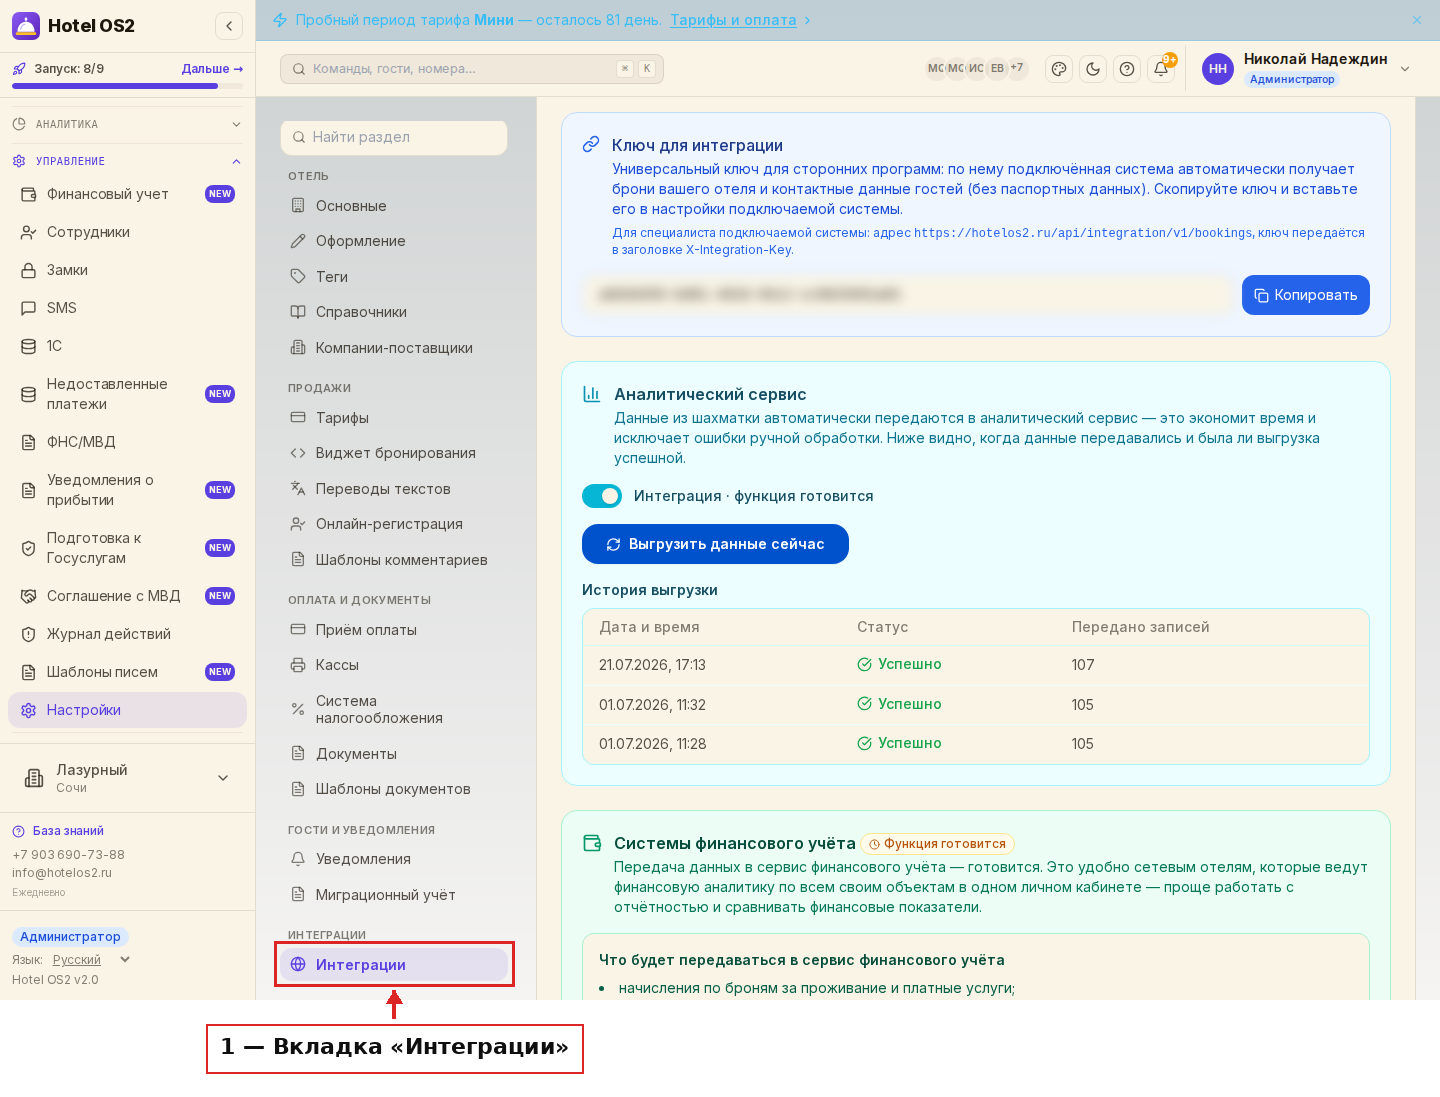Image resolution: width=1440 pixels, height=1097 pixels.
Task: Close the trial period banner
Action: tap(1417, 20)
